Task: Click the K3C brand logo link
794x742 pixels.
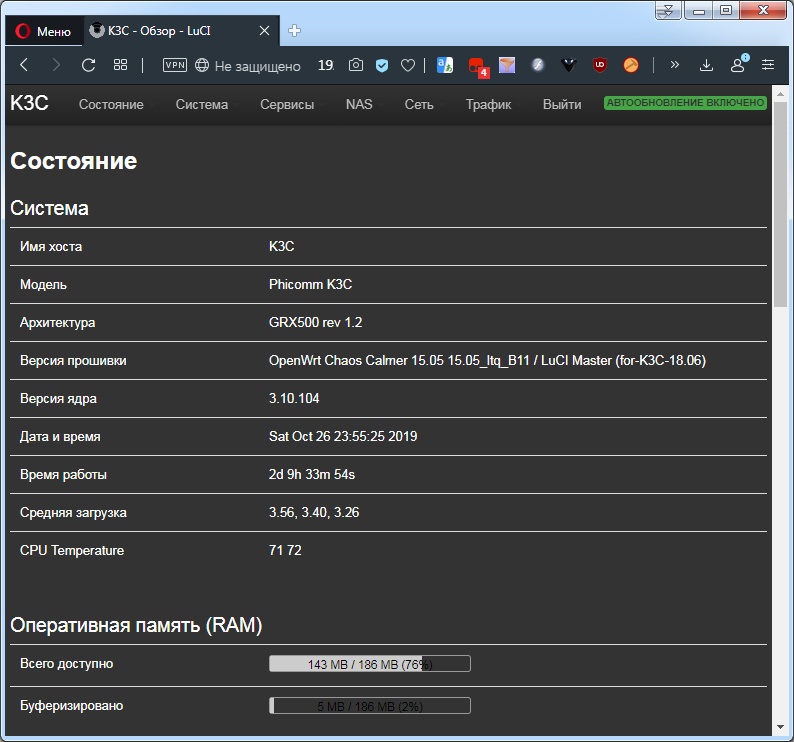Action: pos(29,103)
